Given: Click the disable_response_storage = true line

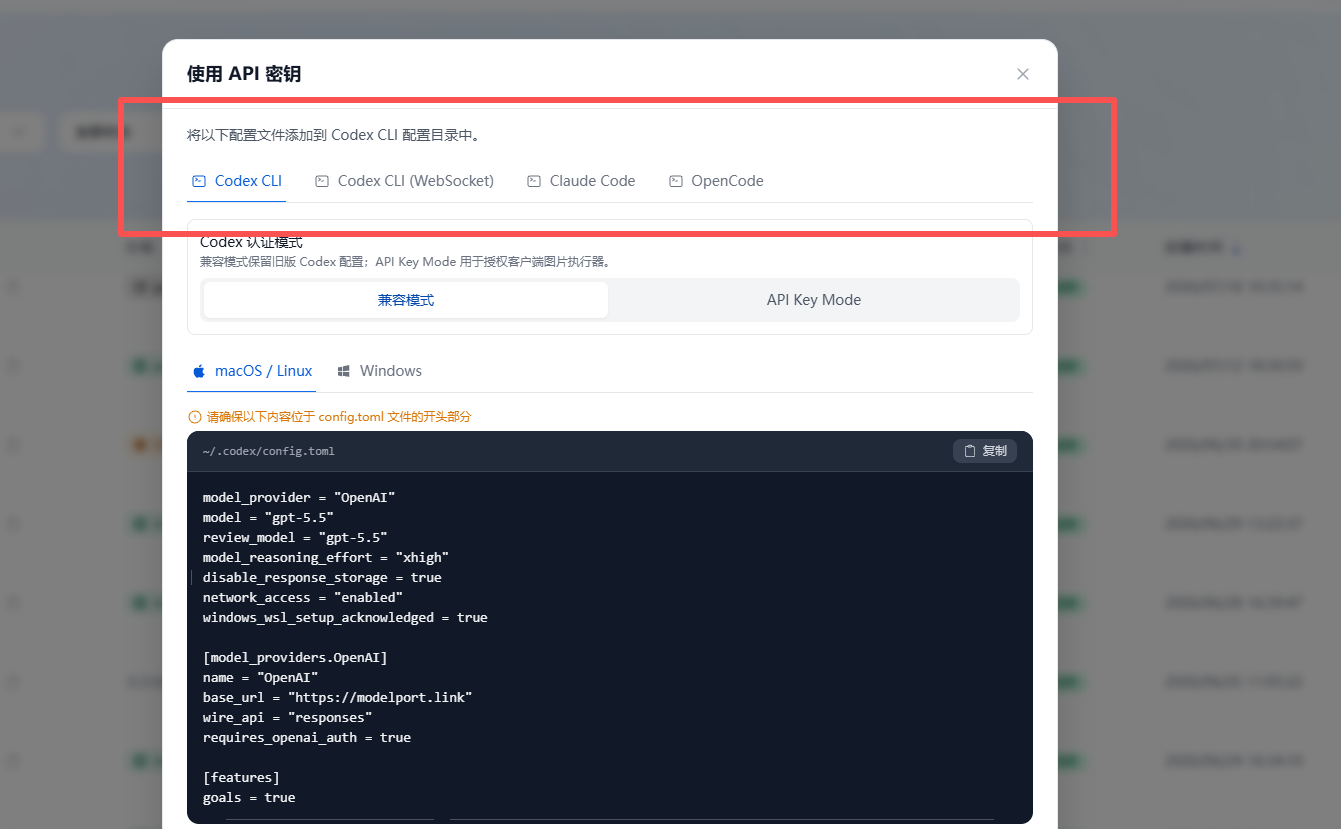Looking at the screenshot, I should point(322,577).
